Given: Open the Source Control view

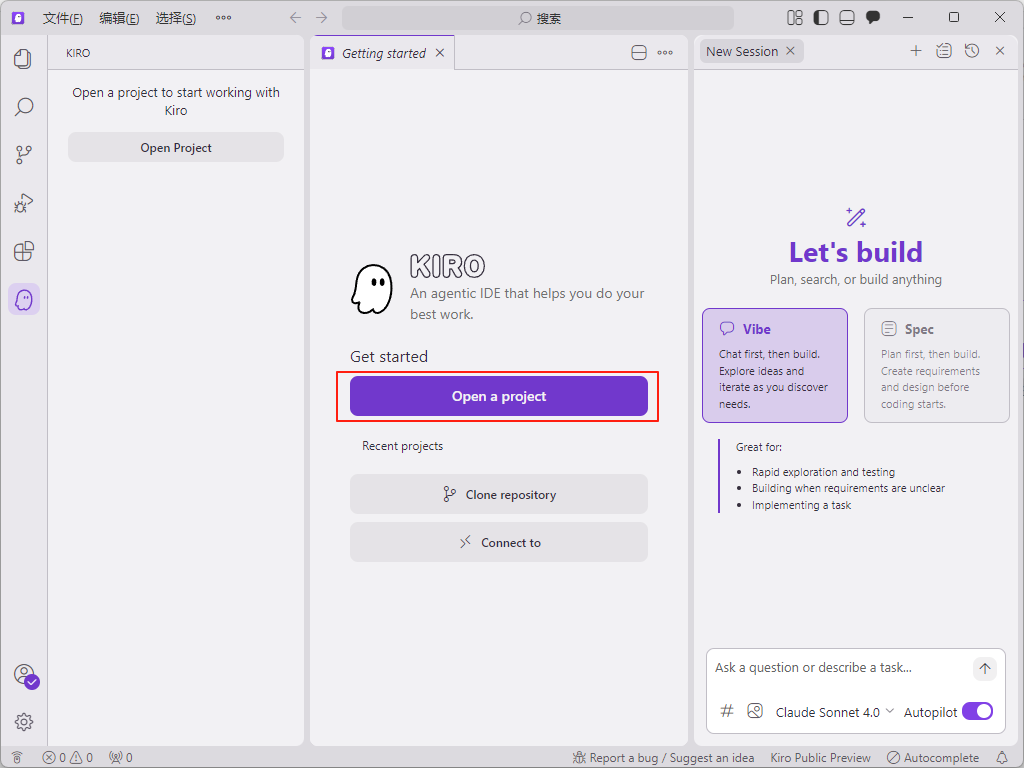Looking at the screenshot, I should (x=24, y=155).
